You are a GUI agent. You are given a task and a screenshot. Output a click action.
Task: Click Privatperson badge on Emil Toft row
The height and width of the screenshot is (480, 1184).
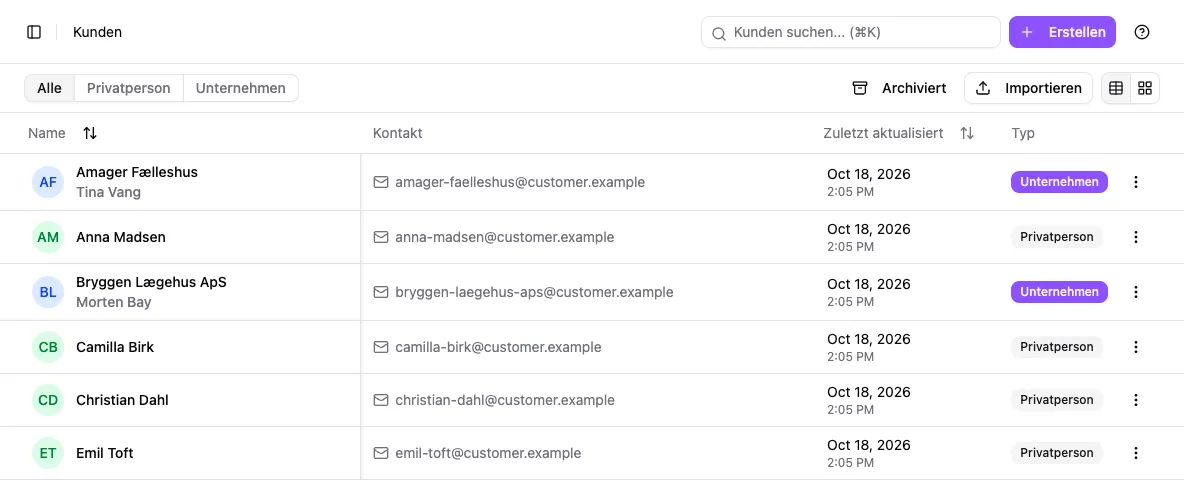pyautogui.click(x=1056, y=453)
